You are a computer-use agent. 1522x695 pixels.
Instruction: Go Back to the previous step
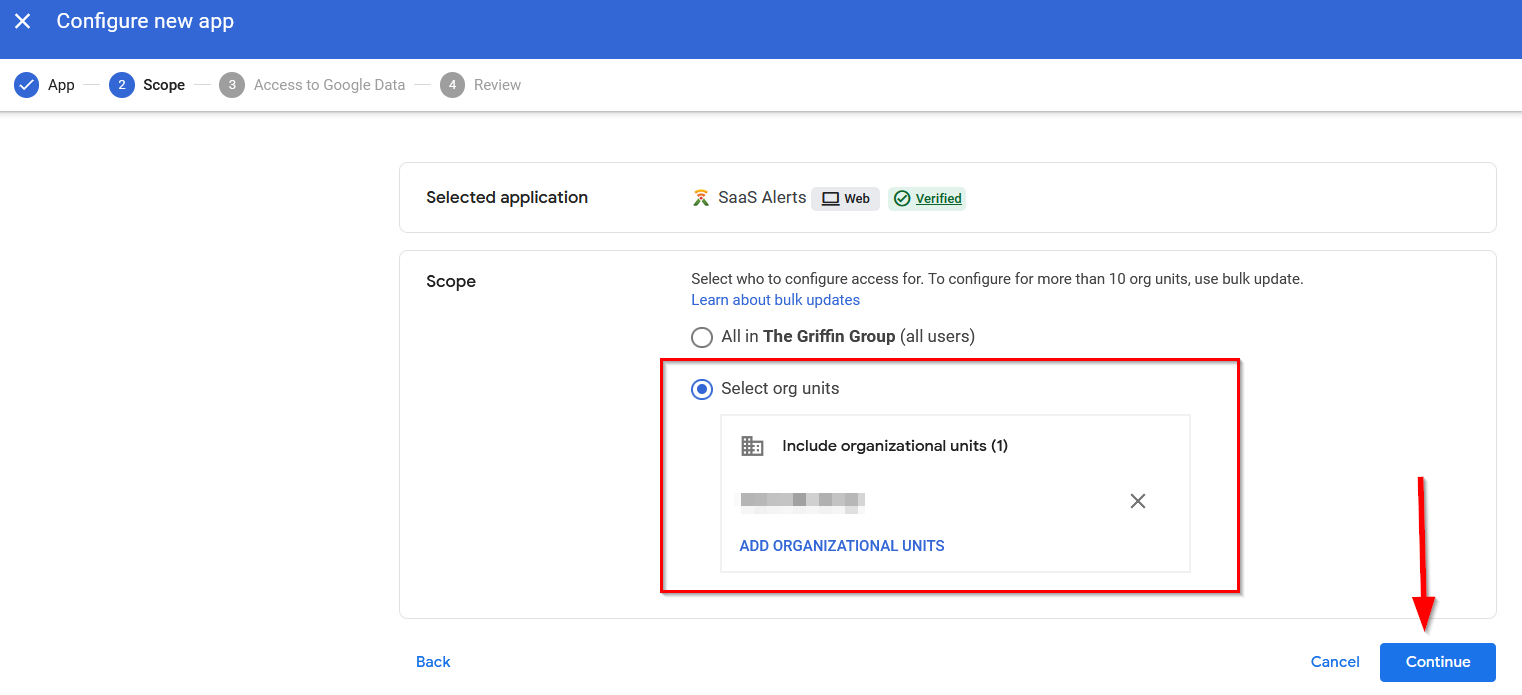433,662
